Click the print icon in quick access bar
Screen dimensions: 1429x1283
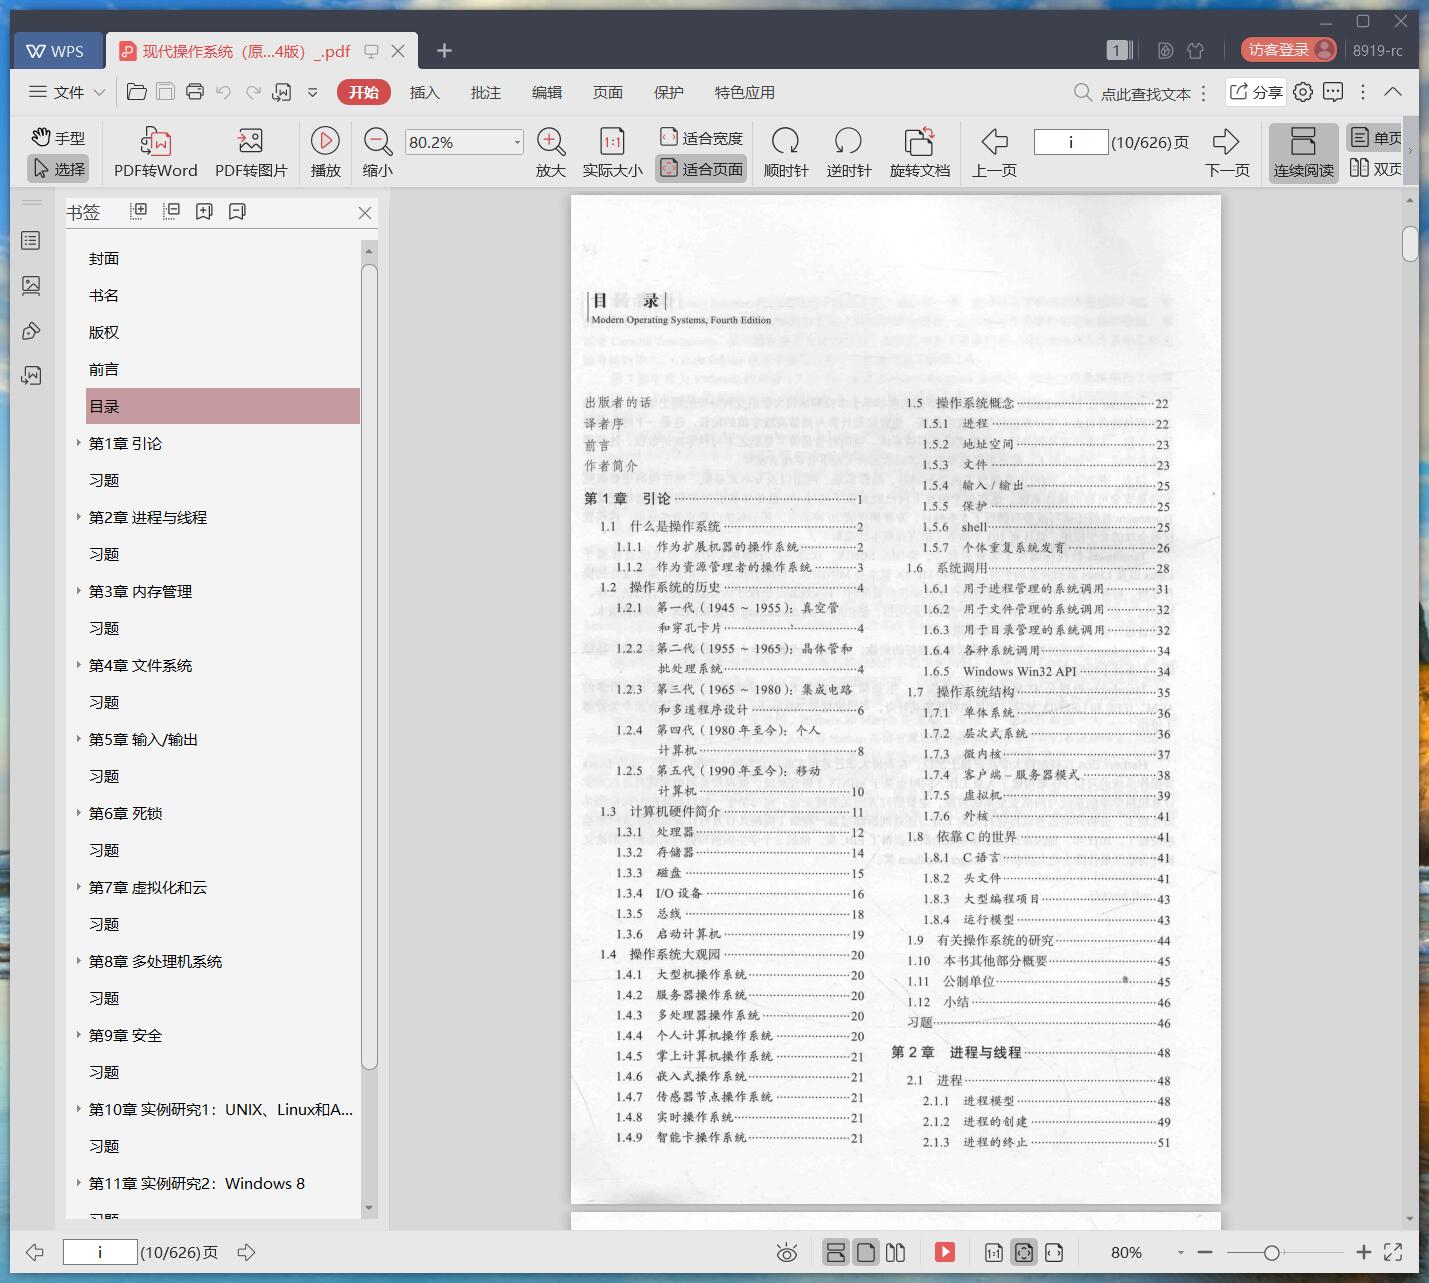coord(195,92)
